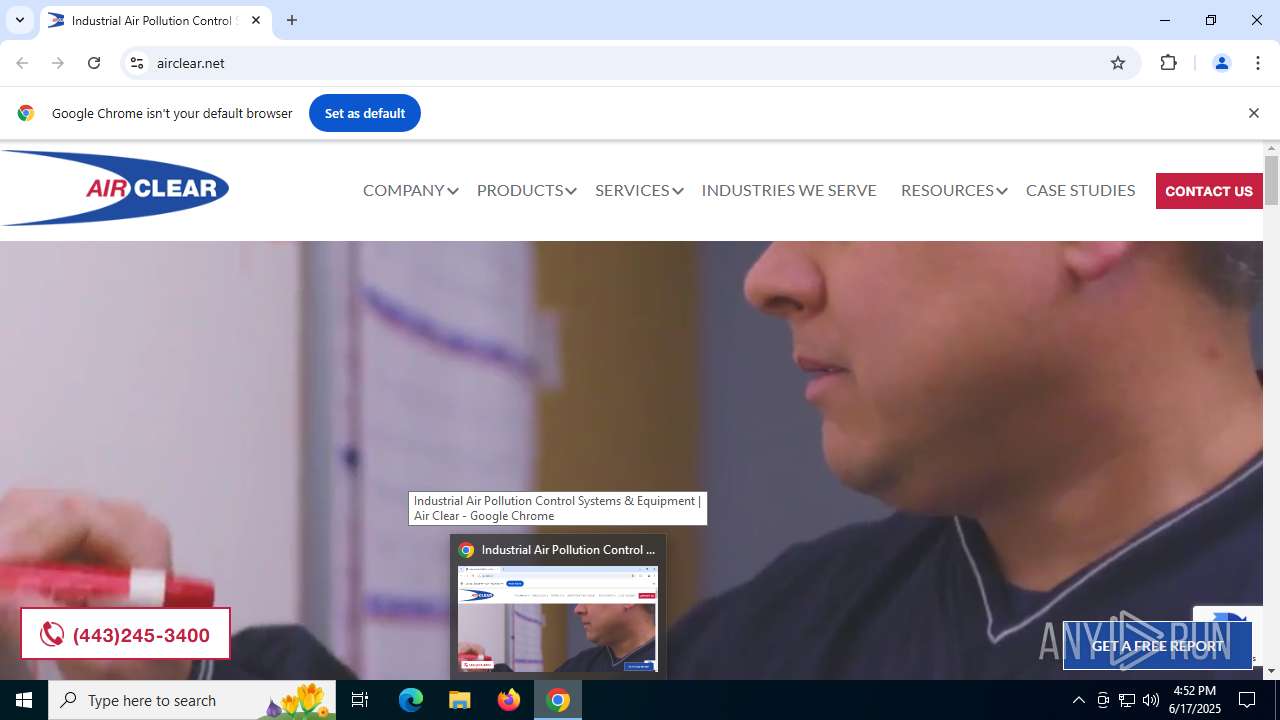Click GET A FREE REPORT button
Image resolution: width=1280 pixels, height=720 pixels.
[1157, 646]
